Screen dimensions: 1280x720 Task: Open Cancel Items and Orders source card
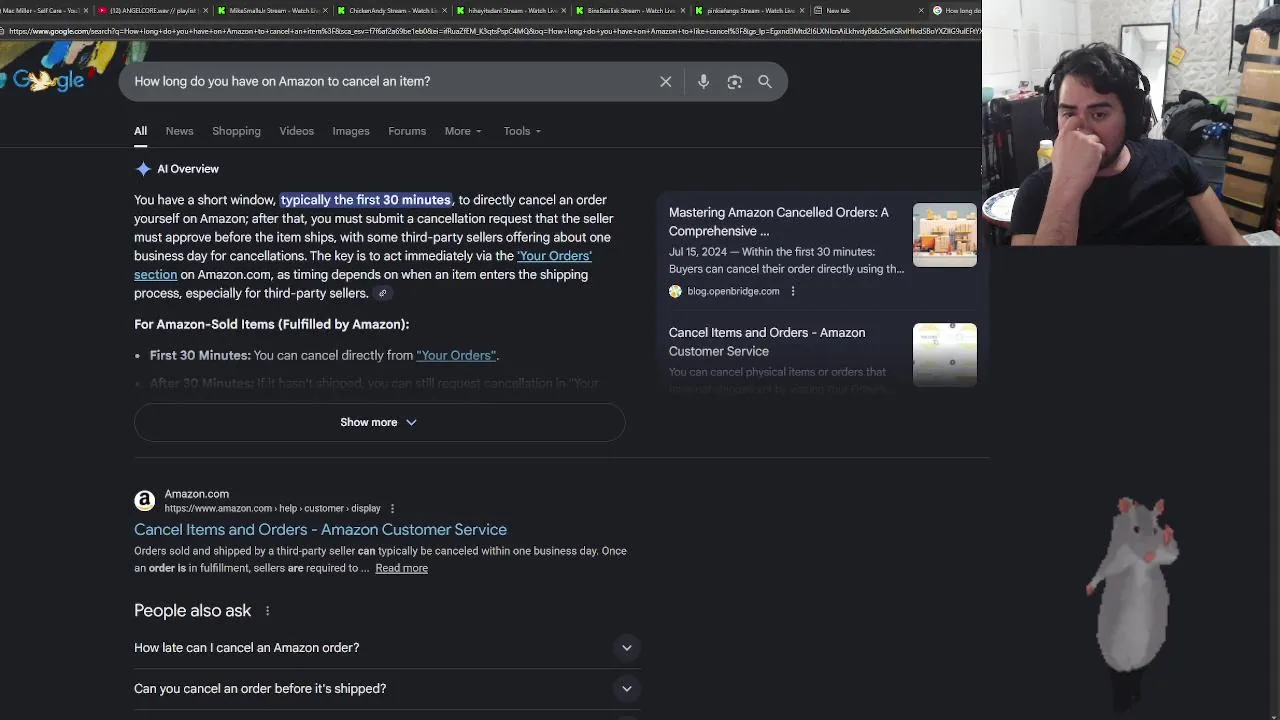767,342
